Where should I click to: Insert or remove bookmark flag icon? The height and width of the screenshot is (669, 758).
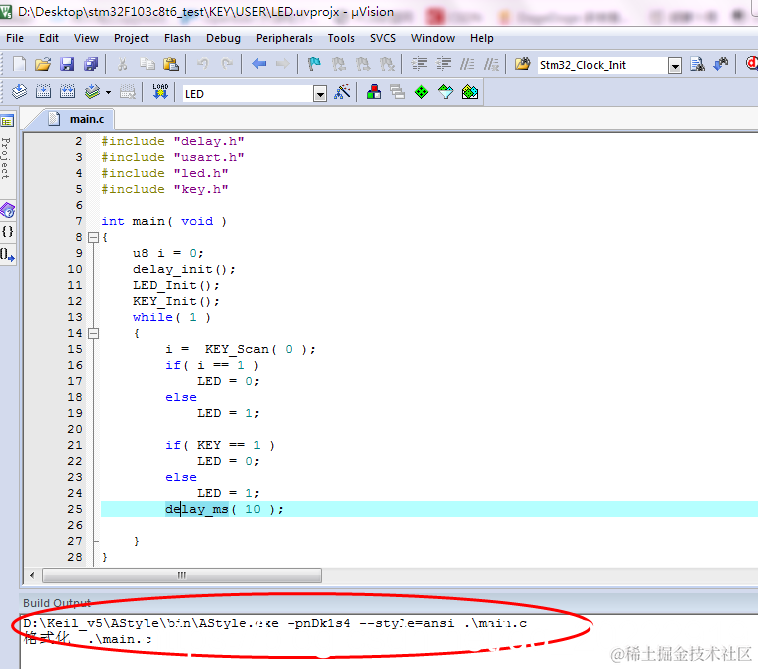point(314,64)
